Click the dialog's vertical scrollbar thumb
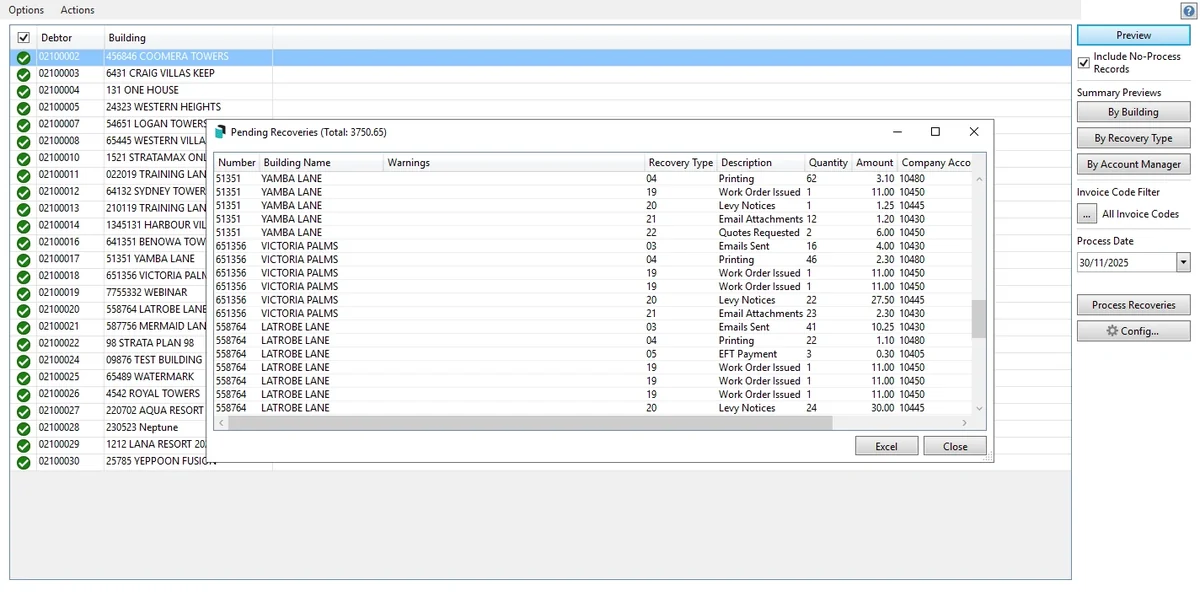 [x=979, y=319]
